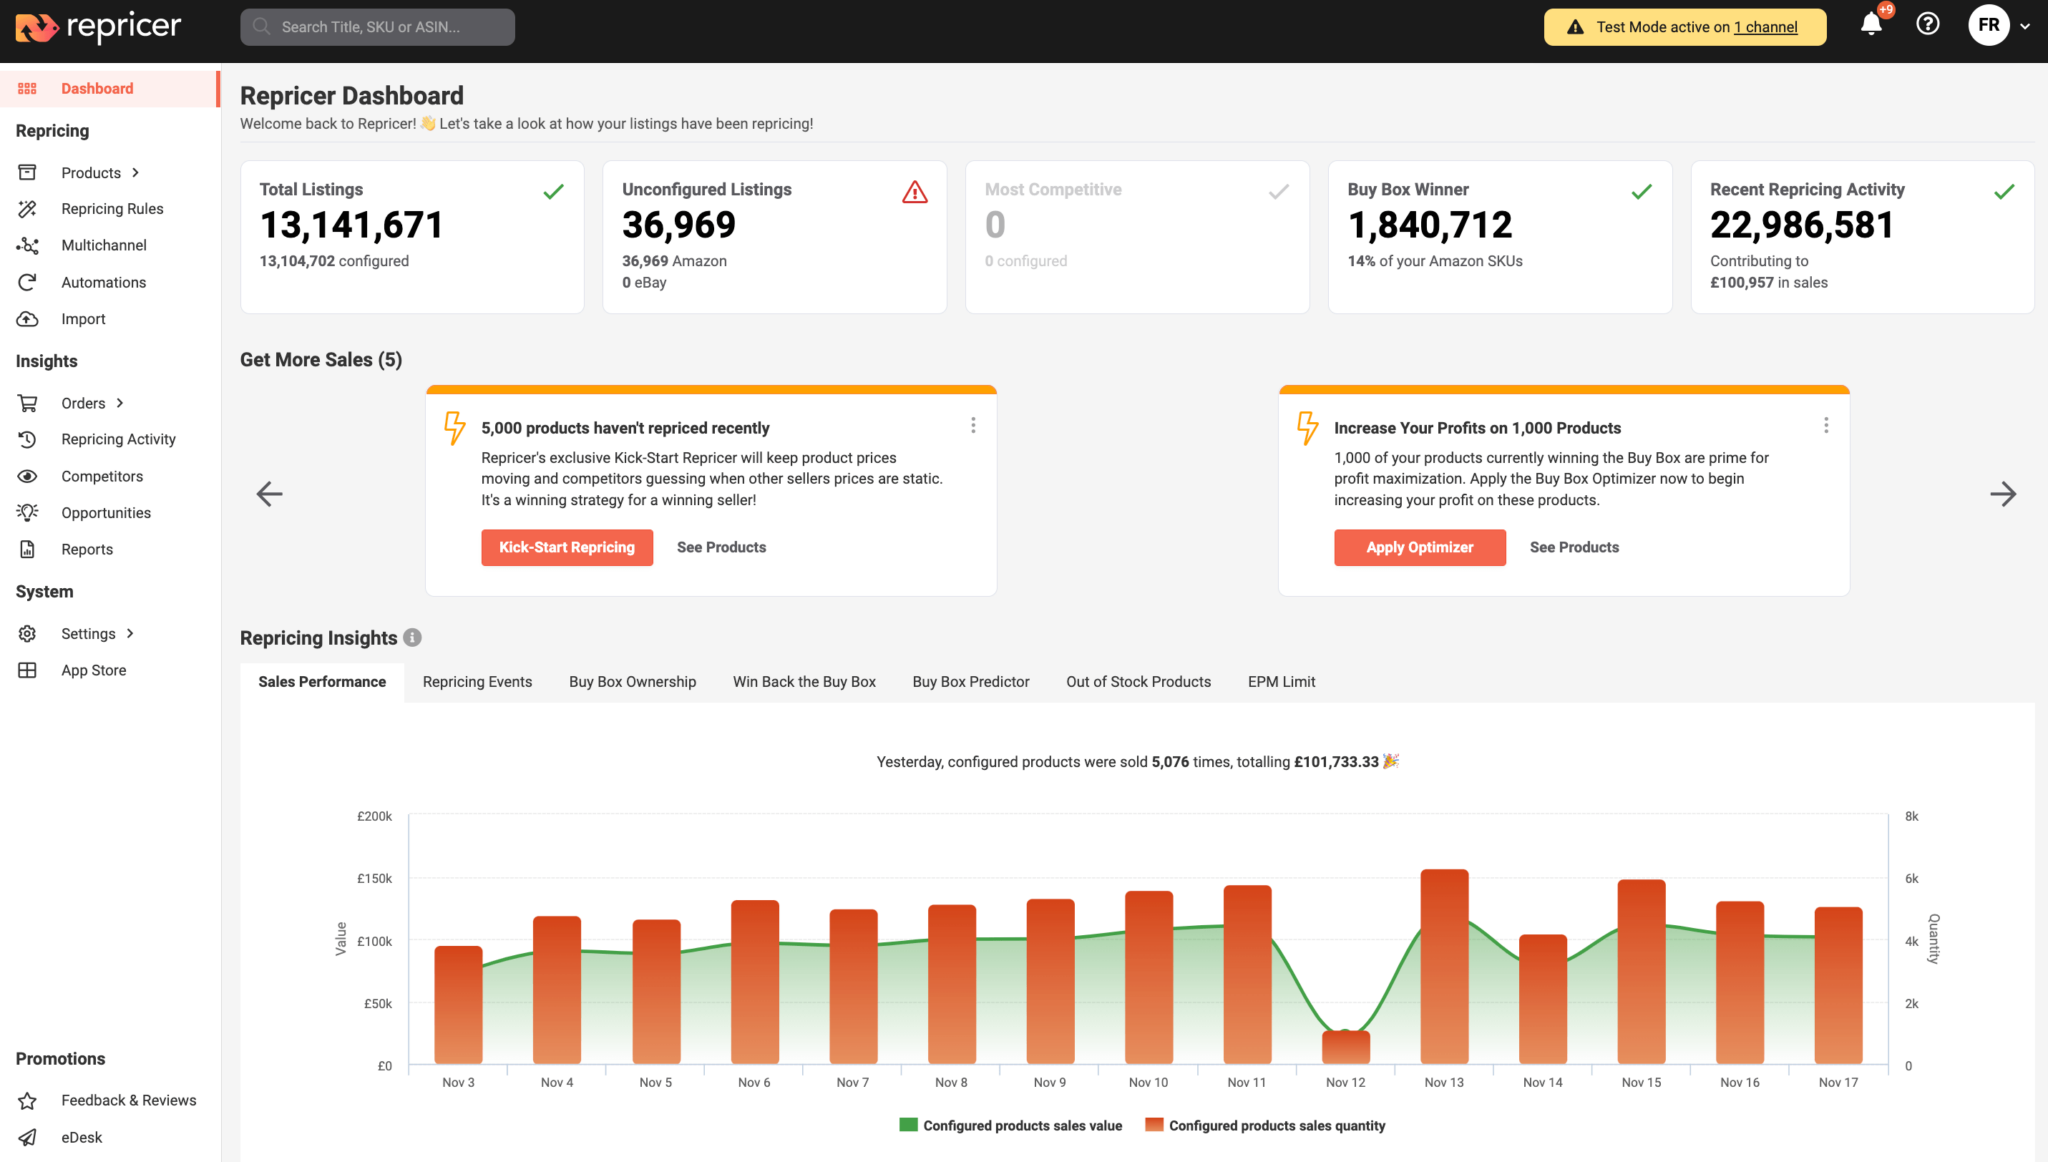Click the Opportunities lightbulb icon
2048x1162 pixels.
[28, 512]
